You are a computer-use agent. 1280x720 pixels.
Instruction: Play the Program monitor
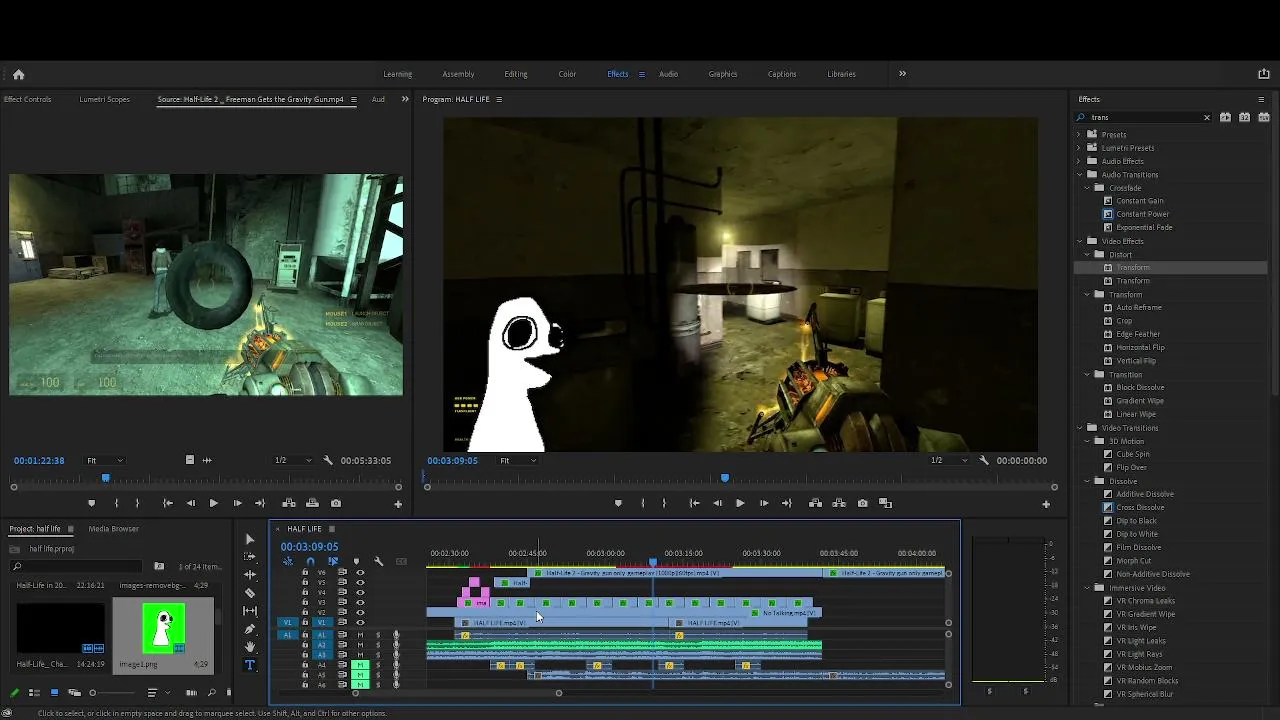740,503
